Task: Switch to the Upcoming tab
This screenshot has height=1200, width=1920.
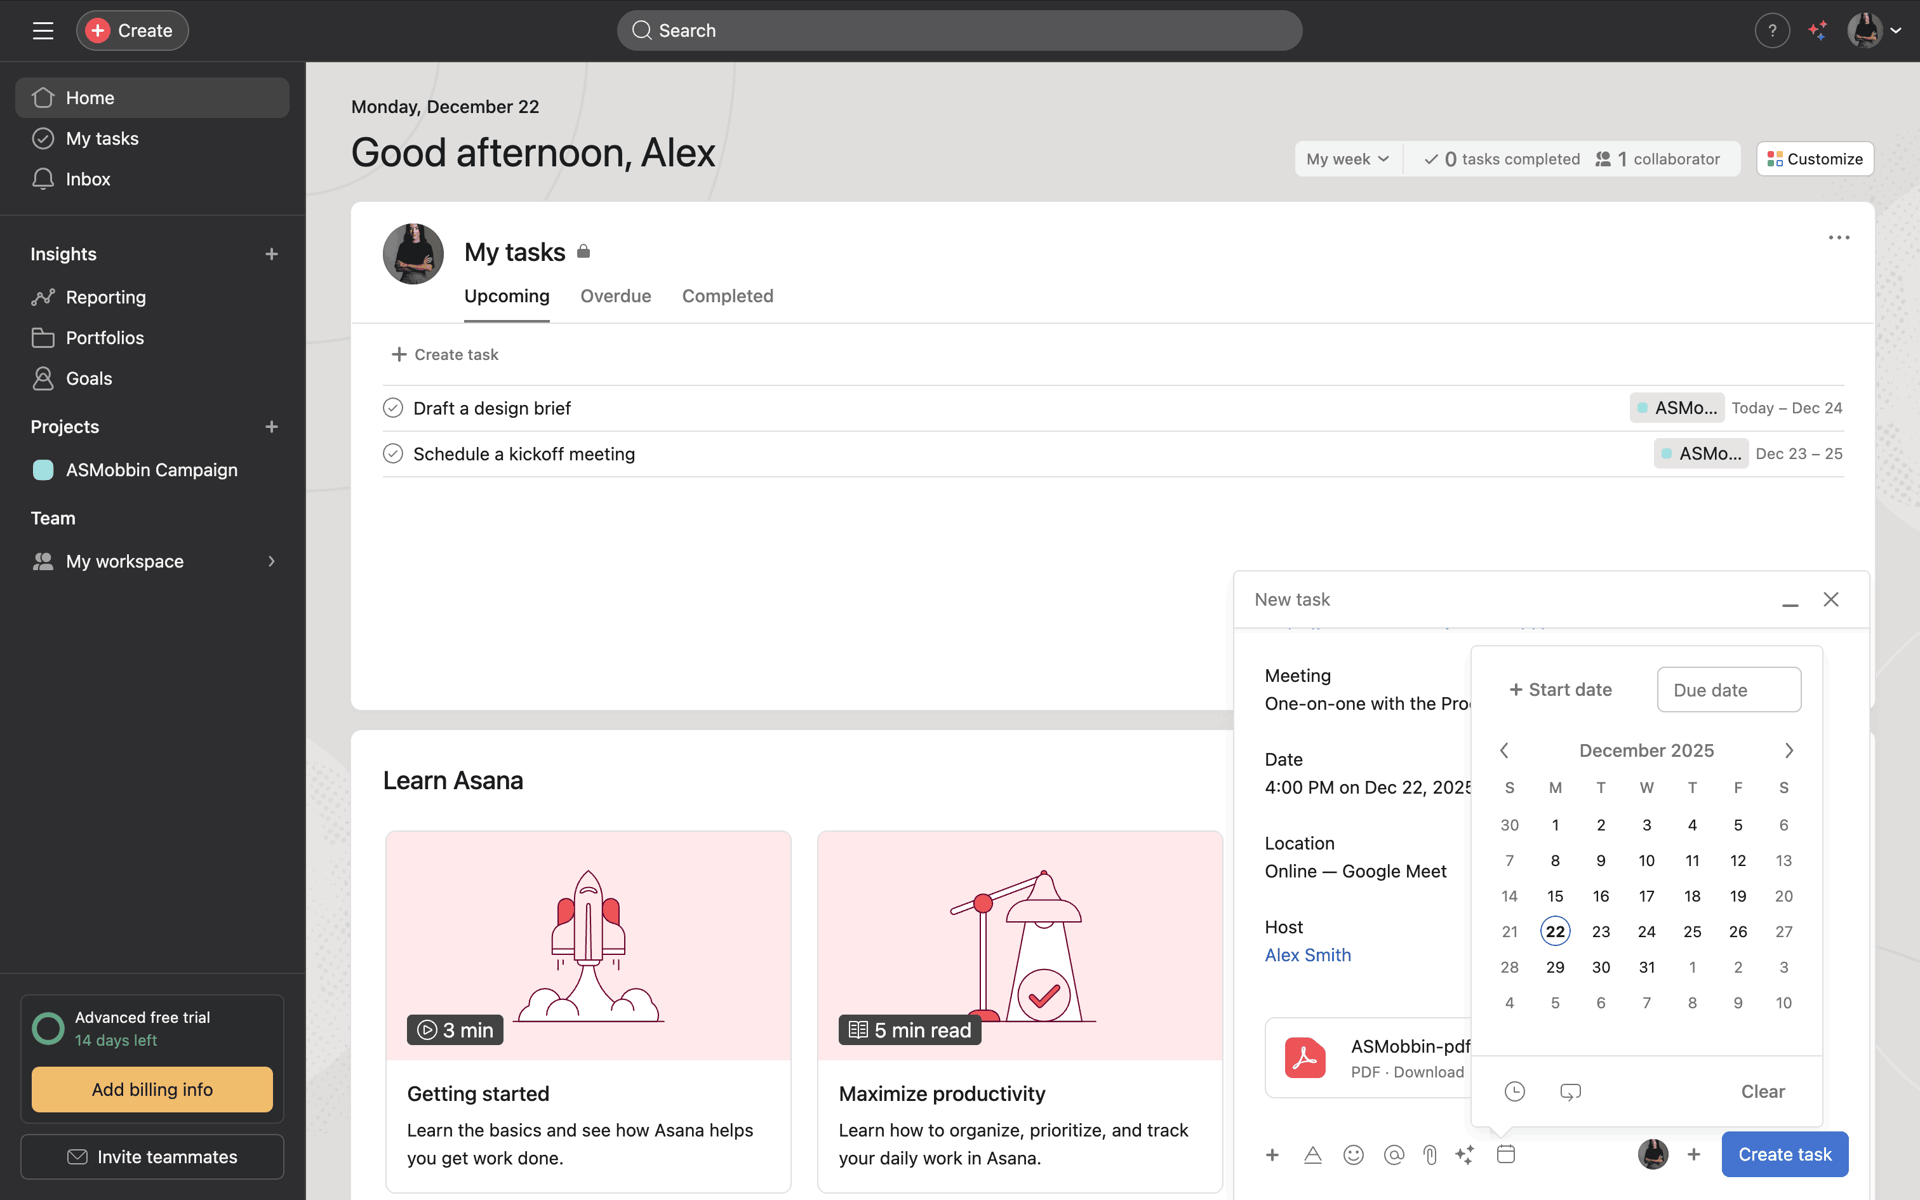Action: (507, 296)
